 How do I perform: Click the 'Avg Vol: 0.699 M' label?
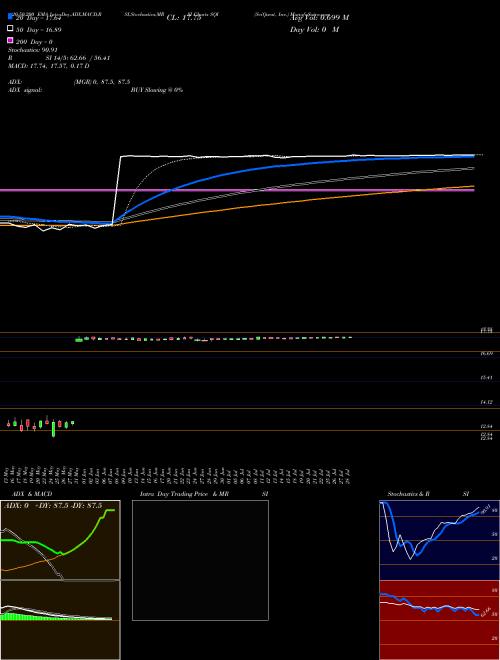319,18
